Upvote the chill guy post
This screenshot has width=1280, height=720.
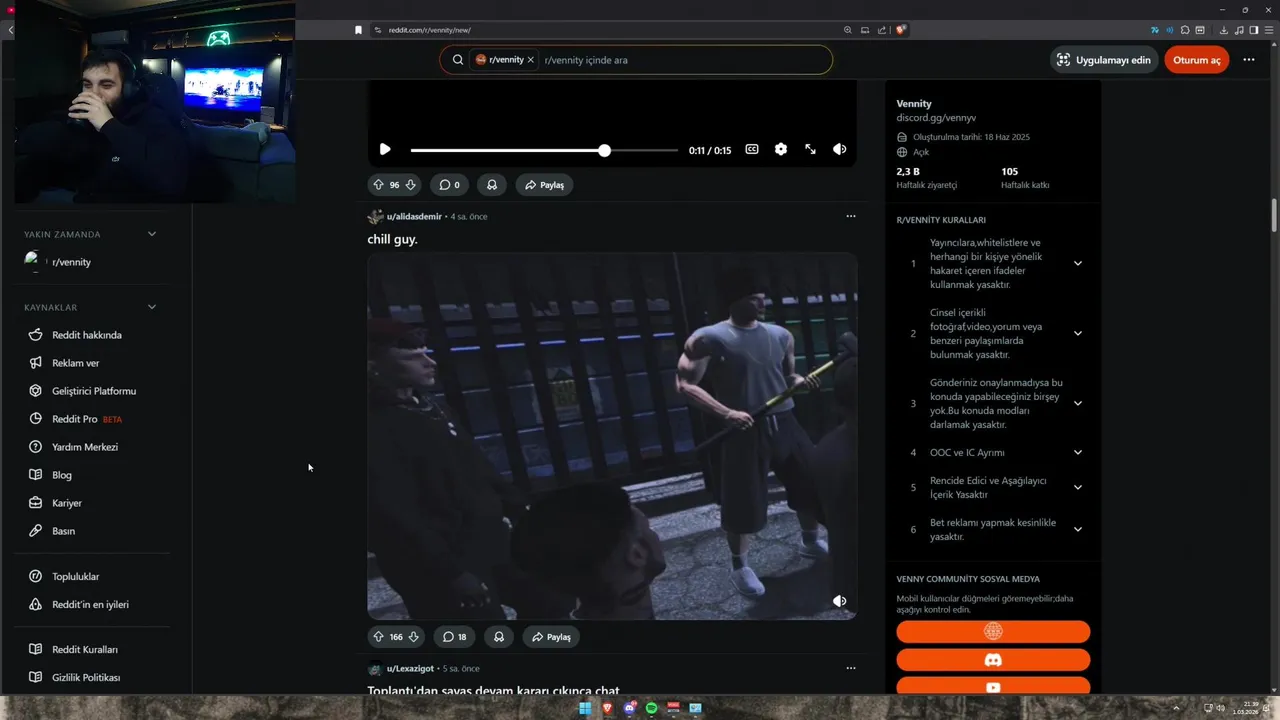tap(378, 637)
